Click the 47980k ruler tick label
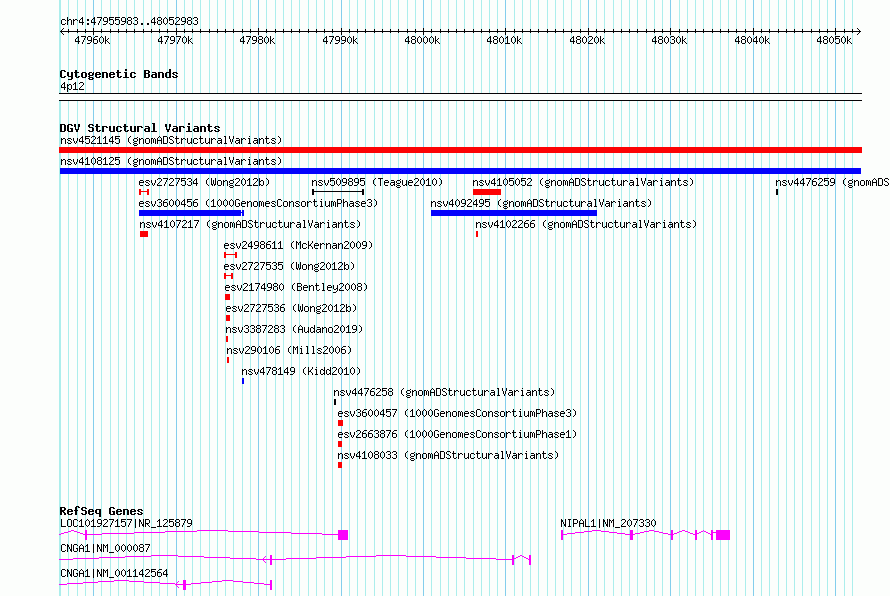The width and height of the screenshot is (890, 596). pos(257,40)
